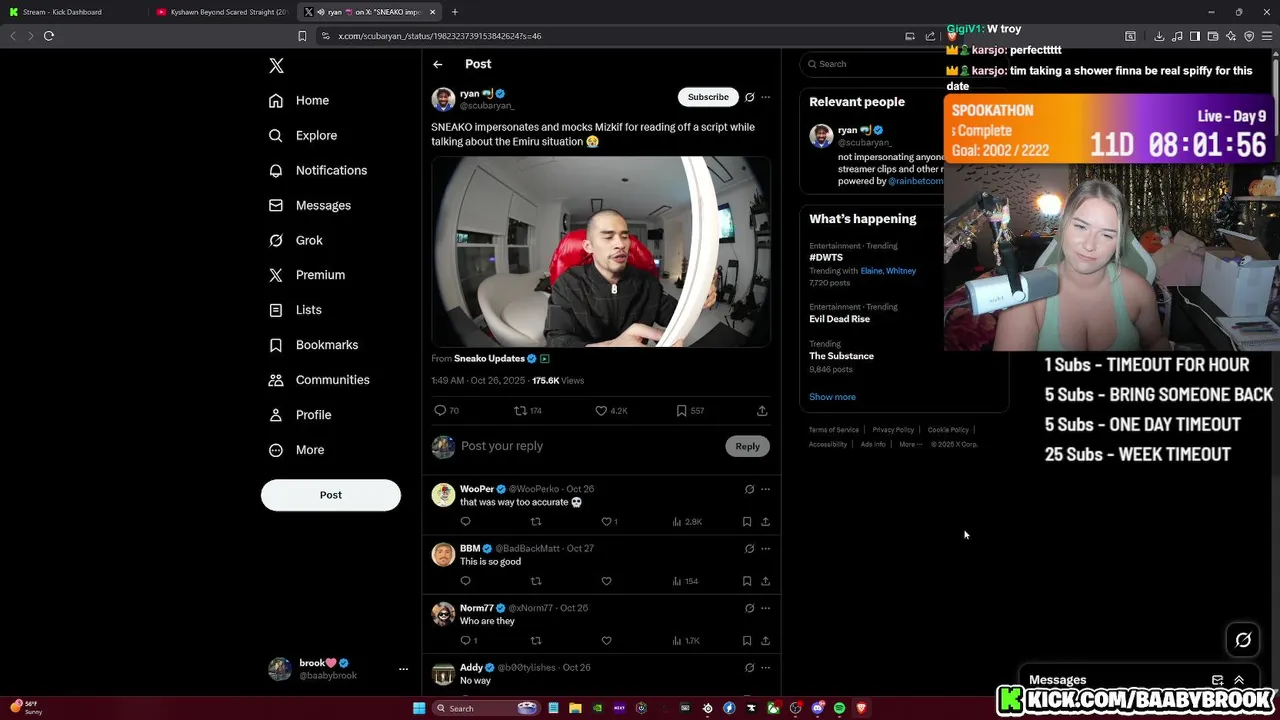This screenshot has height=720, width=1280.
Task: Open more options on Norm77's reply
Action: pyautogui.click(x=766, y=608)
